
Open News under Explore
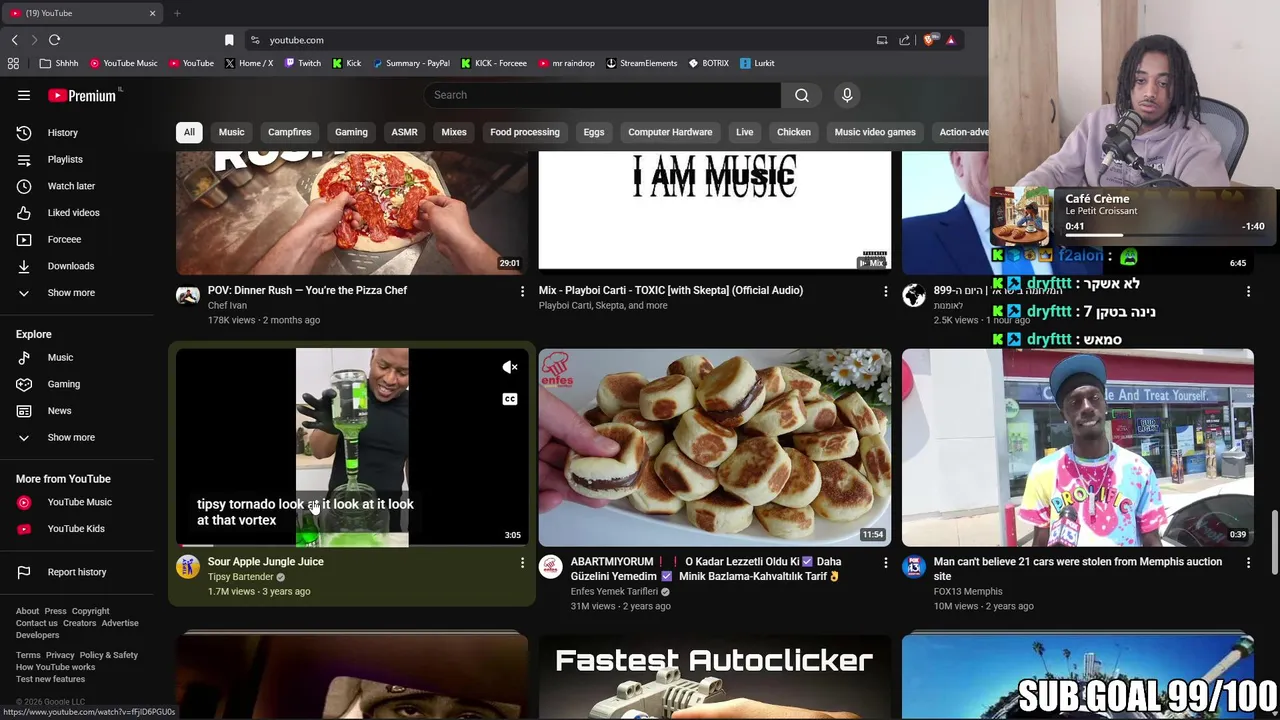59,411
